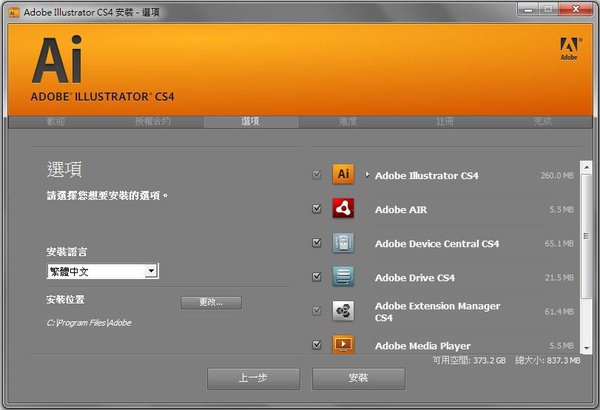Click the 可用空間: 373.2 GB text

(x=469, y=360)
